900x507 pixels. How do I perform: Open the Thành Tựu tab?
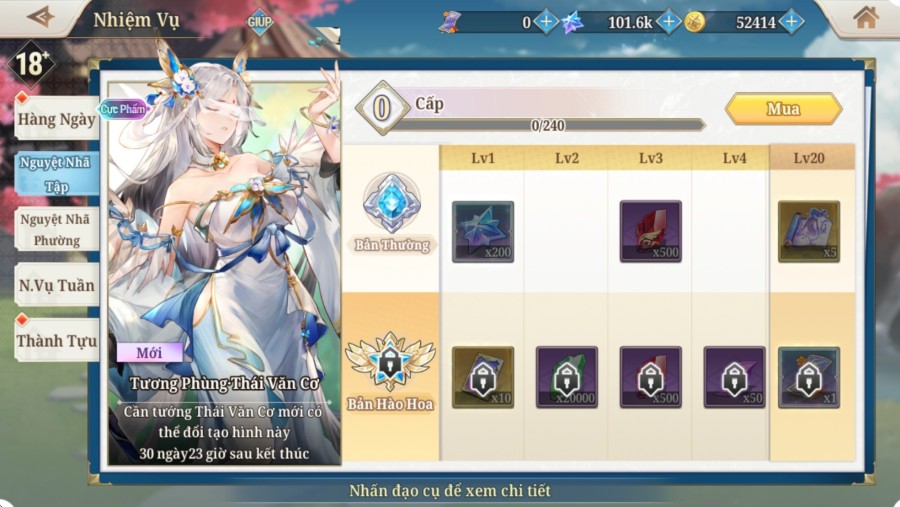coord(56,340)
